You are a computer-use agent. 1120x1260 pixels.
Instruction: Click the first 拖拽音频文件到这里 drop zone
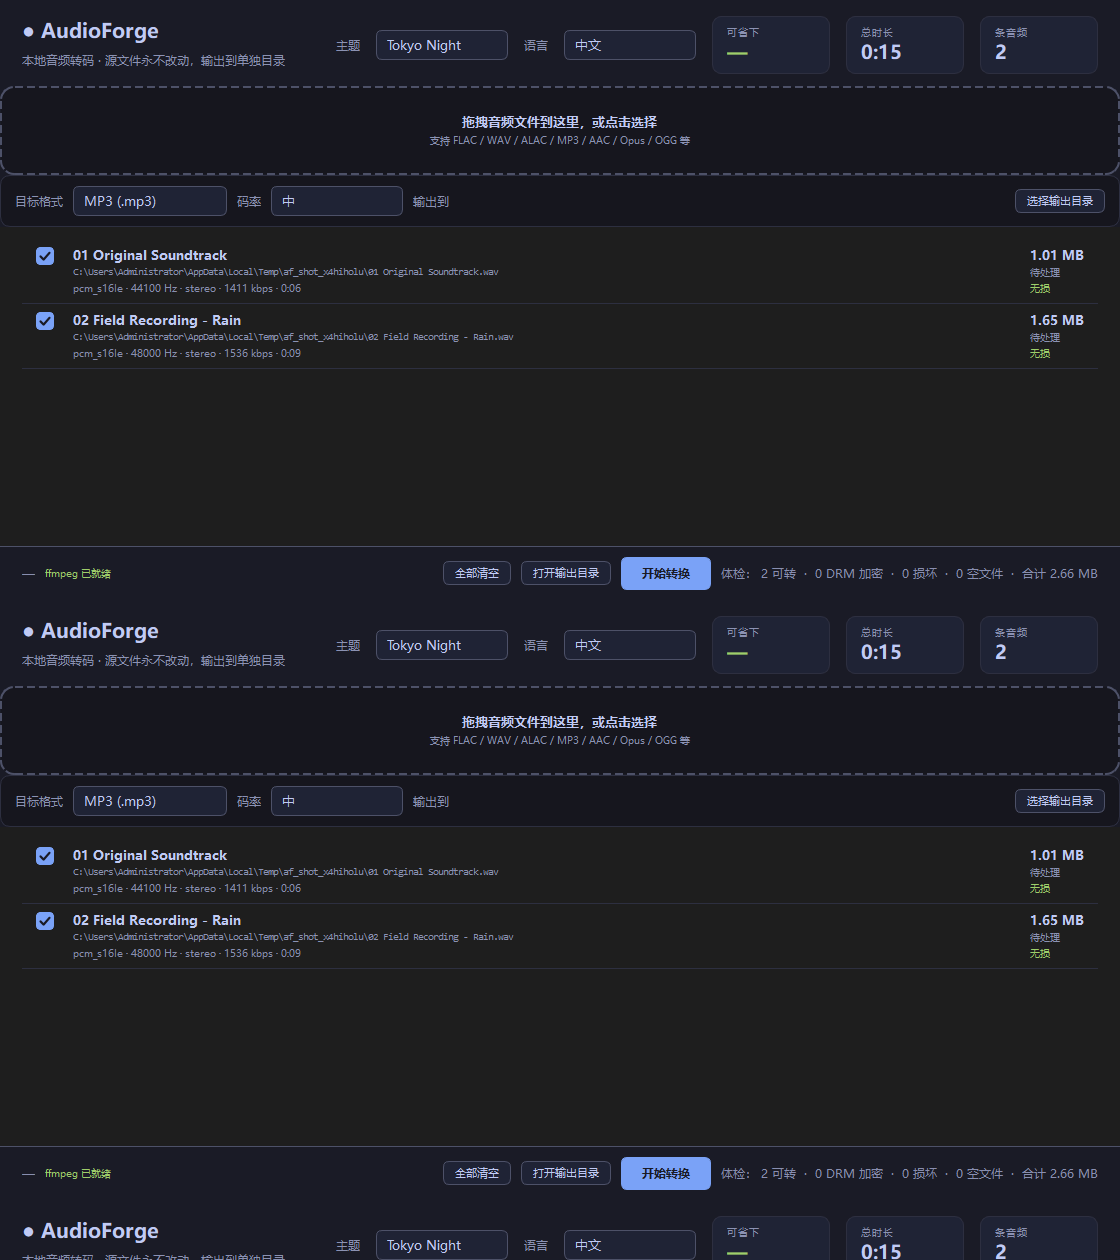click(x=560, y=131)
